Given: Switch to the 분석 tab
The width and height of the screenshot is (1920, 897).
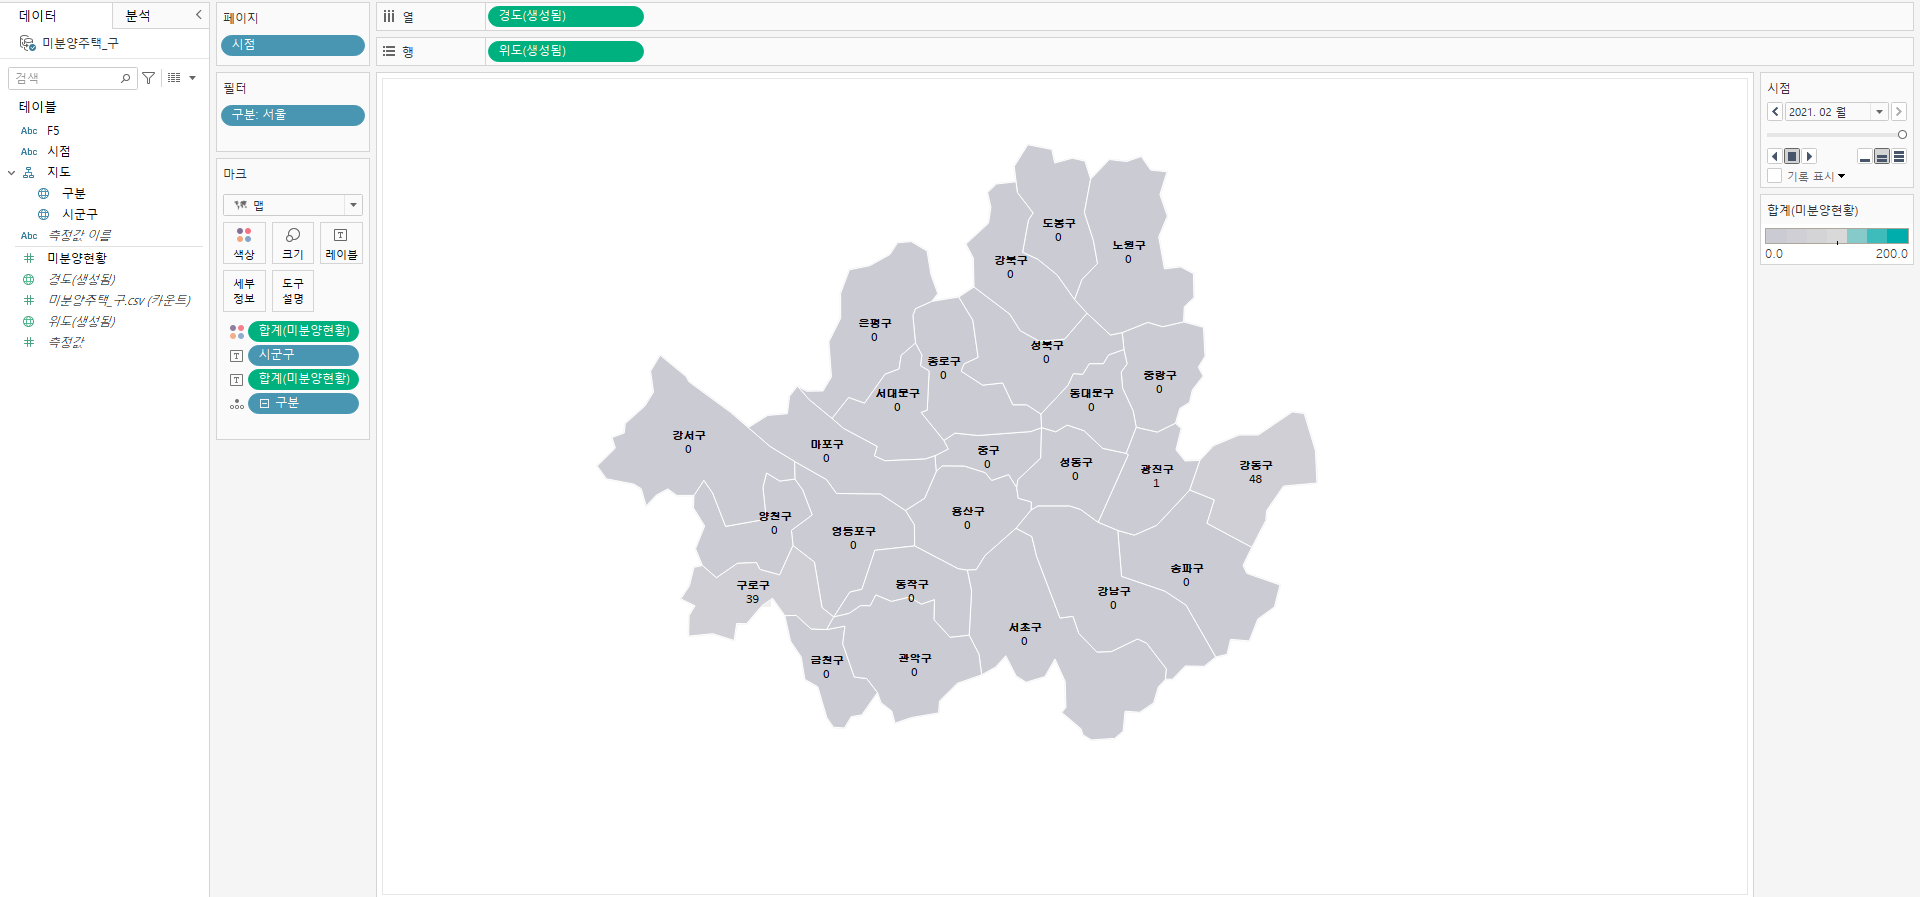Looking at the screenshot, I should [x=138, y=16].
